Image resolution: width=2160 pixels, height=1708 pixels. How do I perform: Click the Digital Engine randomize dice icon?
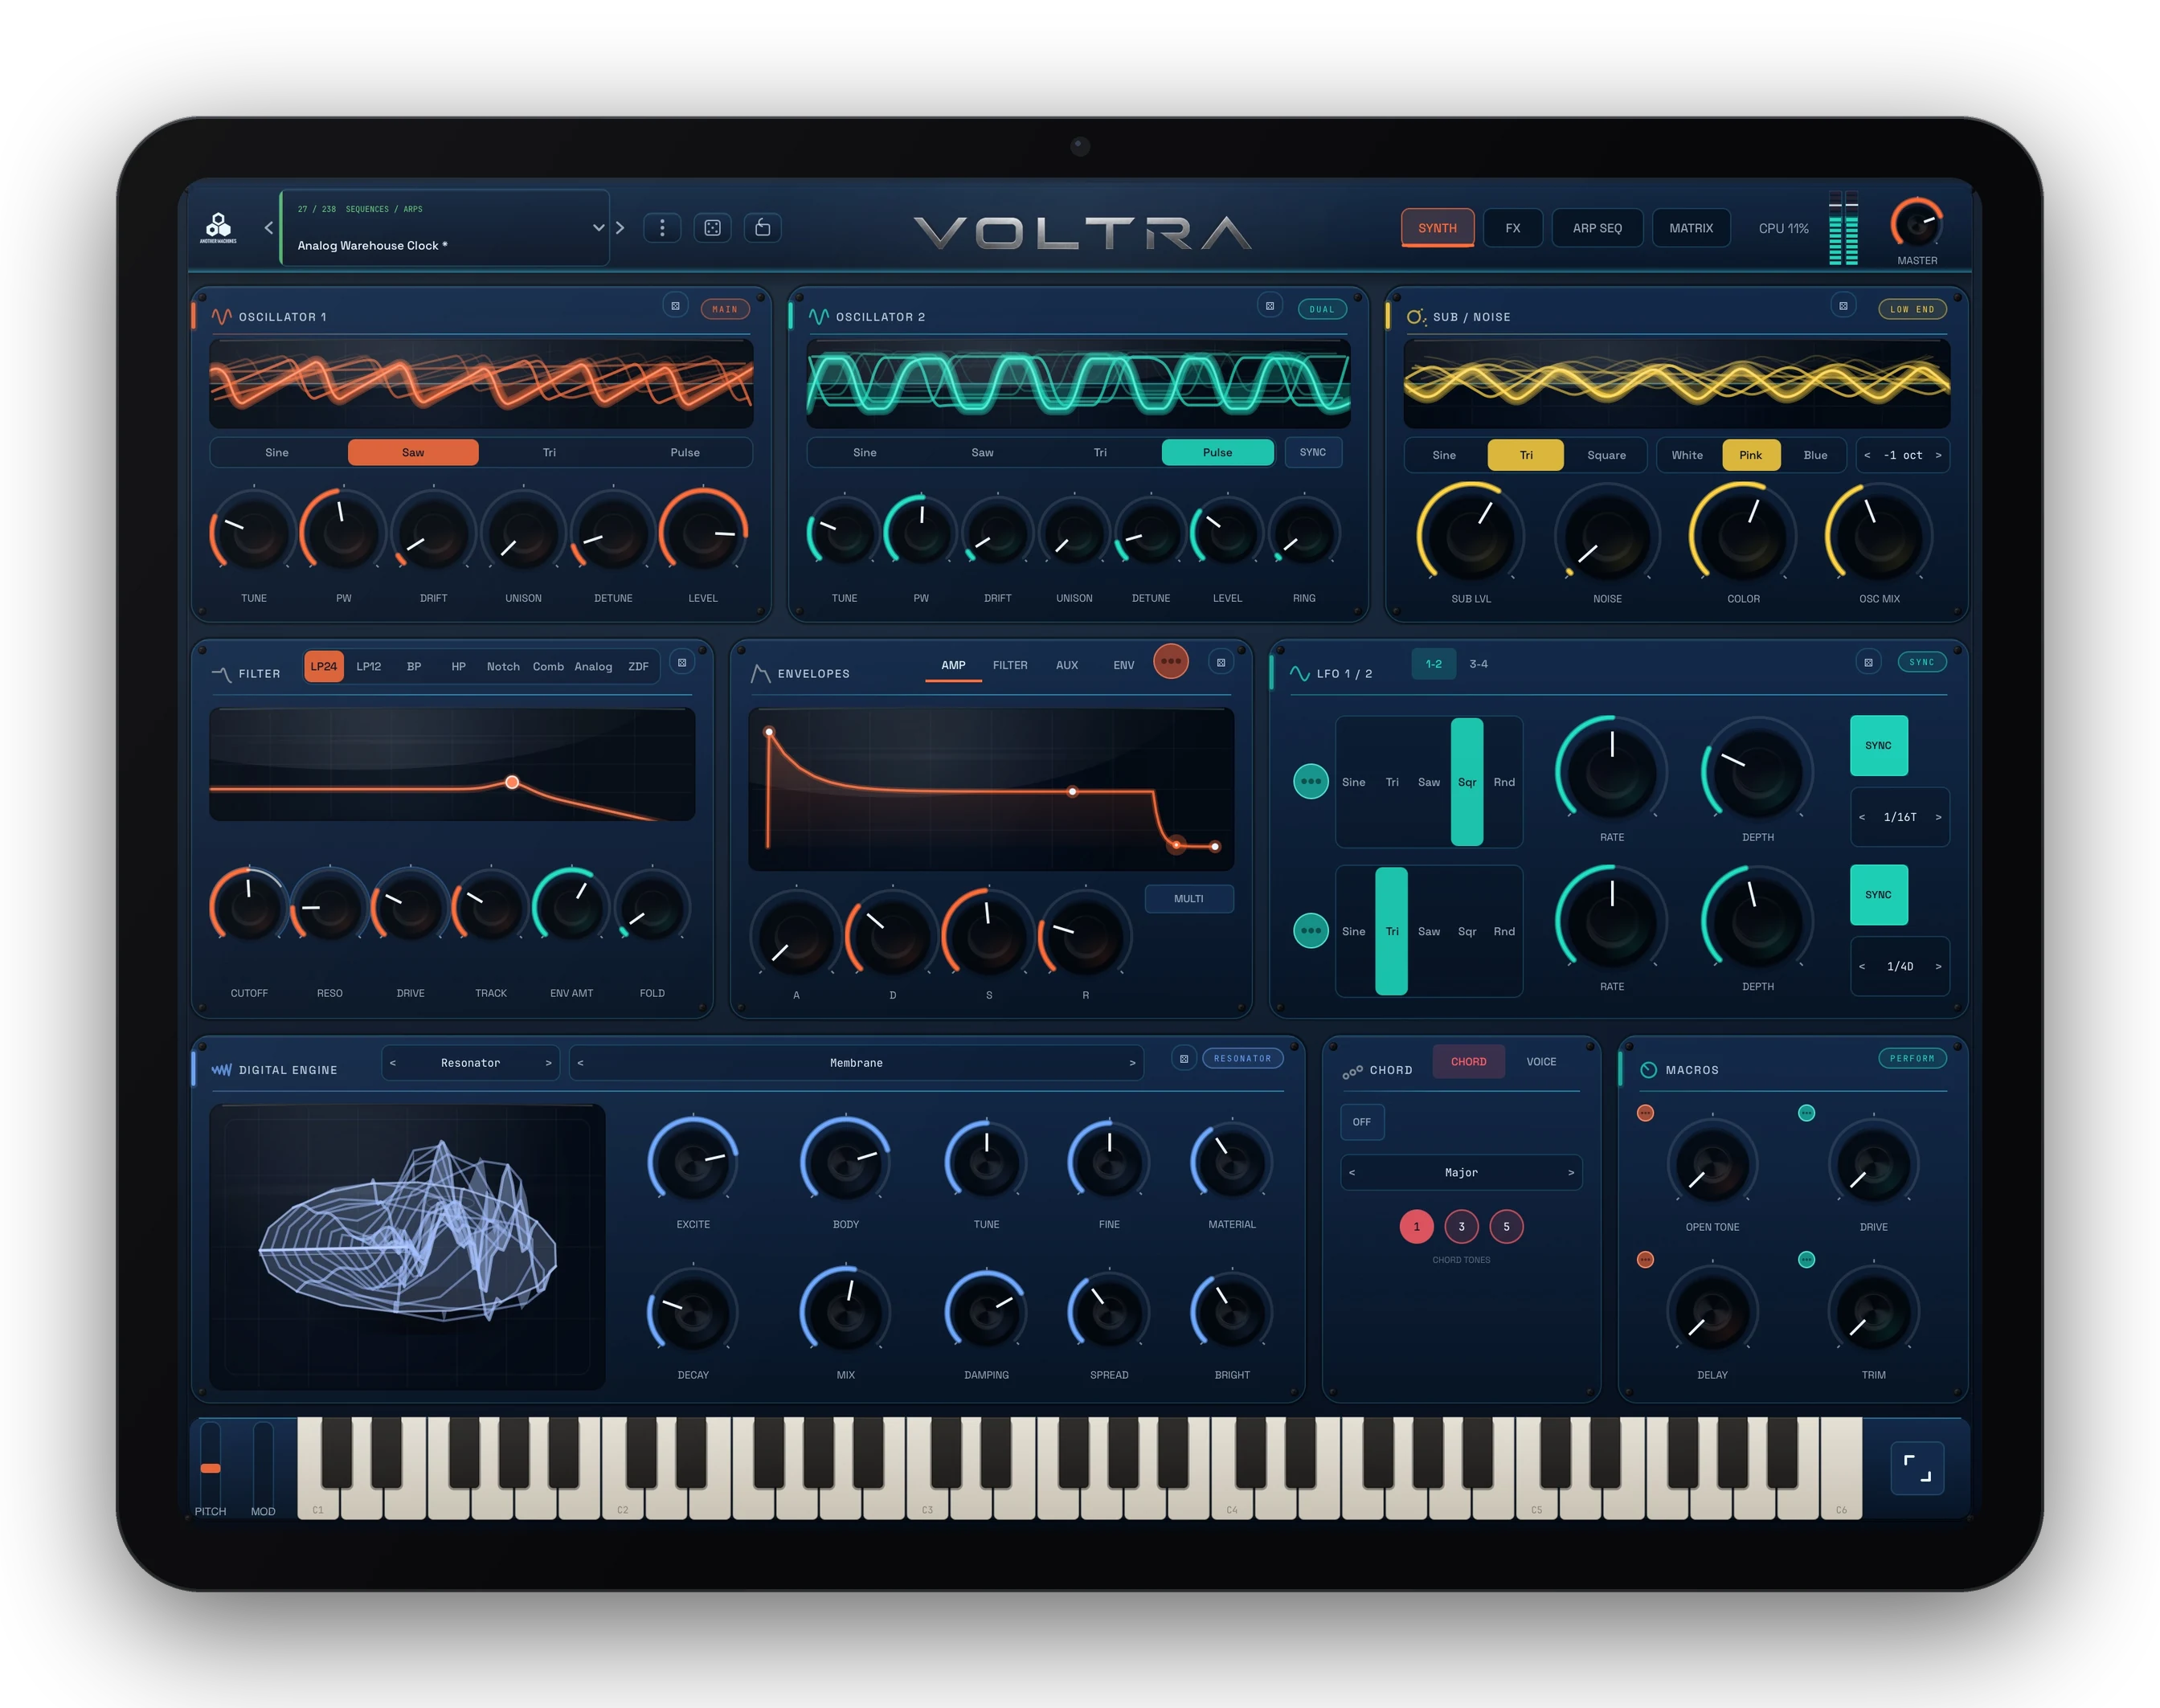tap(1184, 1059)
